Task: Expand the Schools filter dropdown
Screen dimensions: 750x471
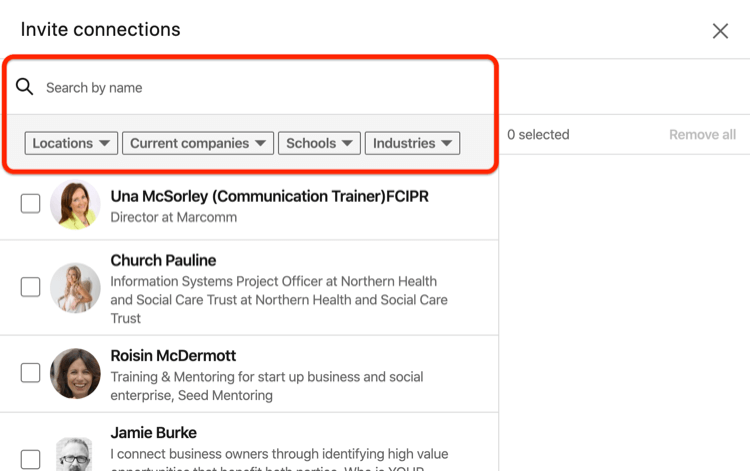Action: point(320,143)
